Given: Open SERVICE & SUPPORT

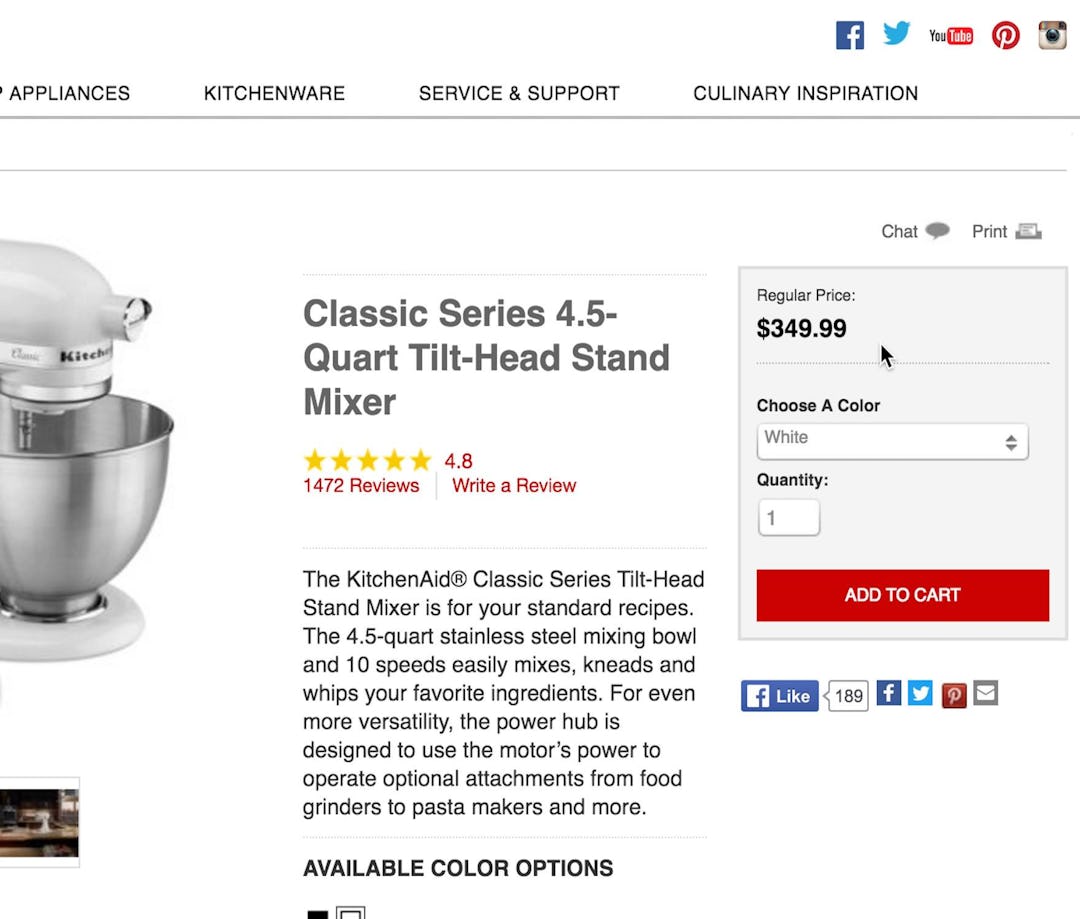Looking at the screenshot, I should click(x=519, y=93).
